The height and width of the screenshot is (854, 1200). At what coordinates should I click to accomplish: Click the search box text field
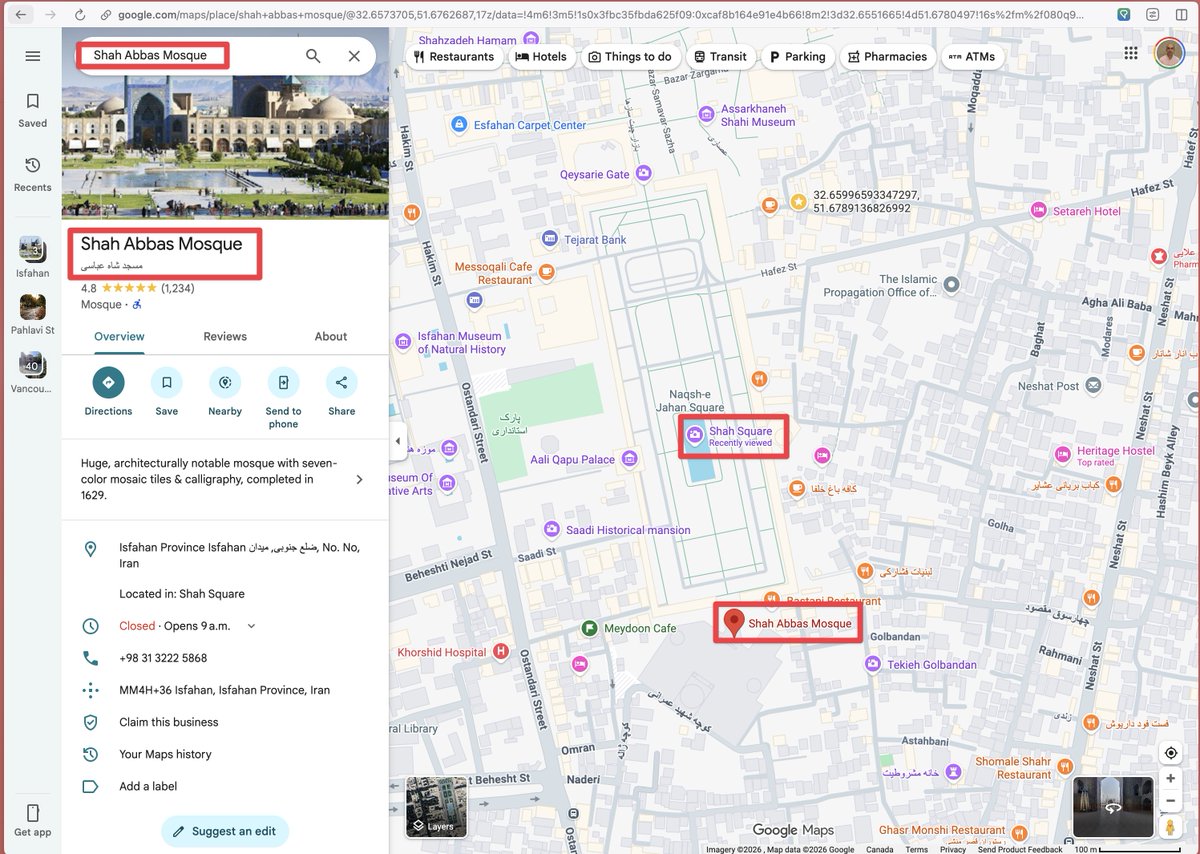(x=190, y=55)
